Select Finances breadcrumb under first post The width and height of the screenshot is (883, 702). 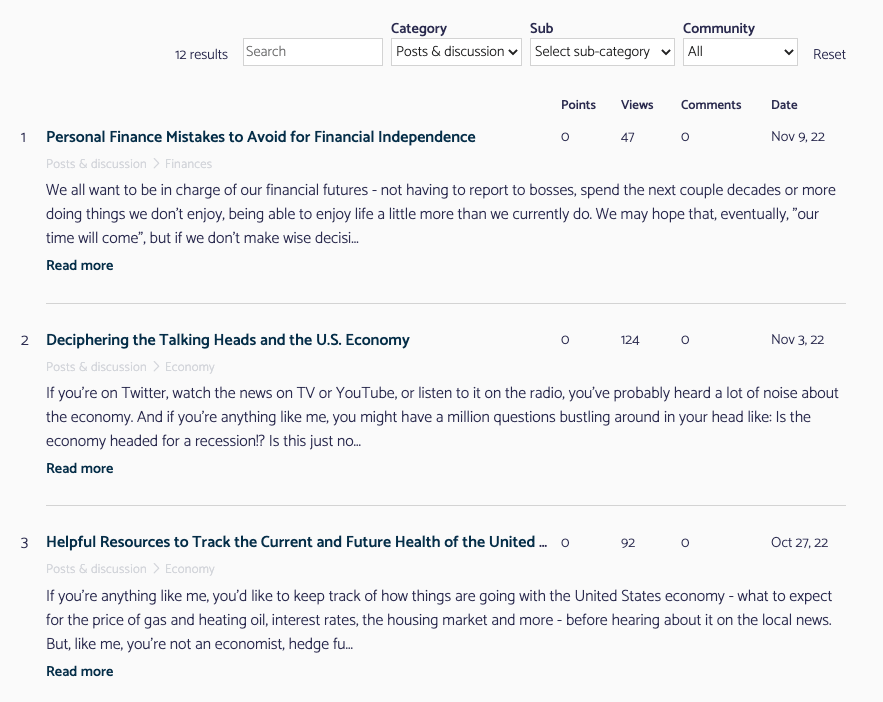188,164
